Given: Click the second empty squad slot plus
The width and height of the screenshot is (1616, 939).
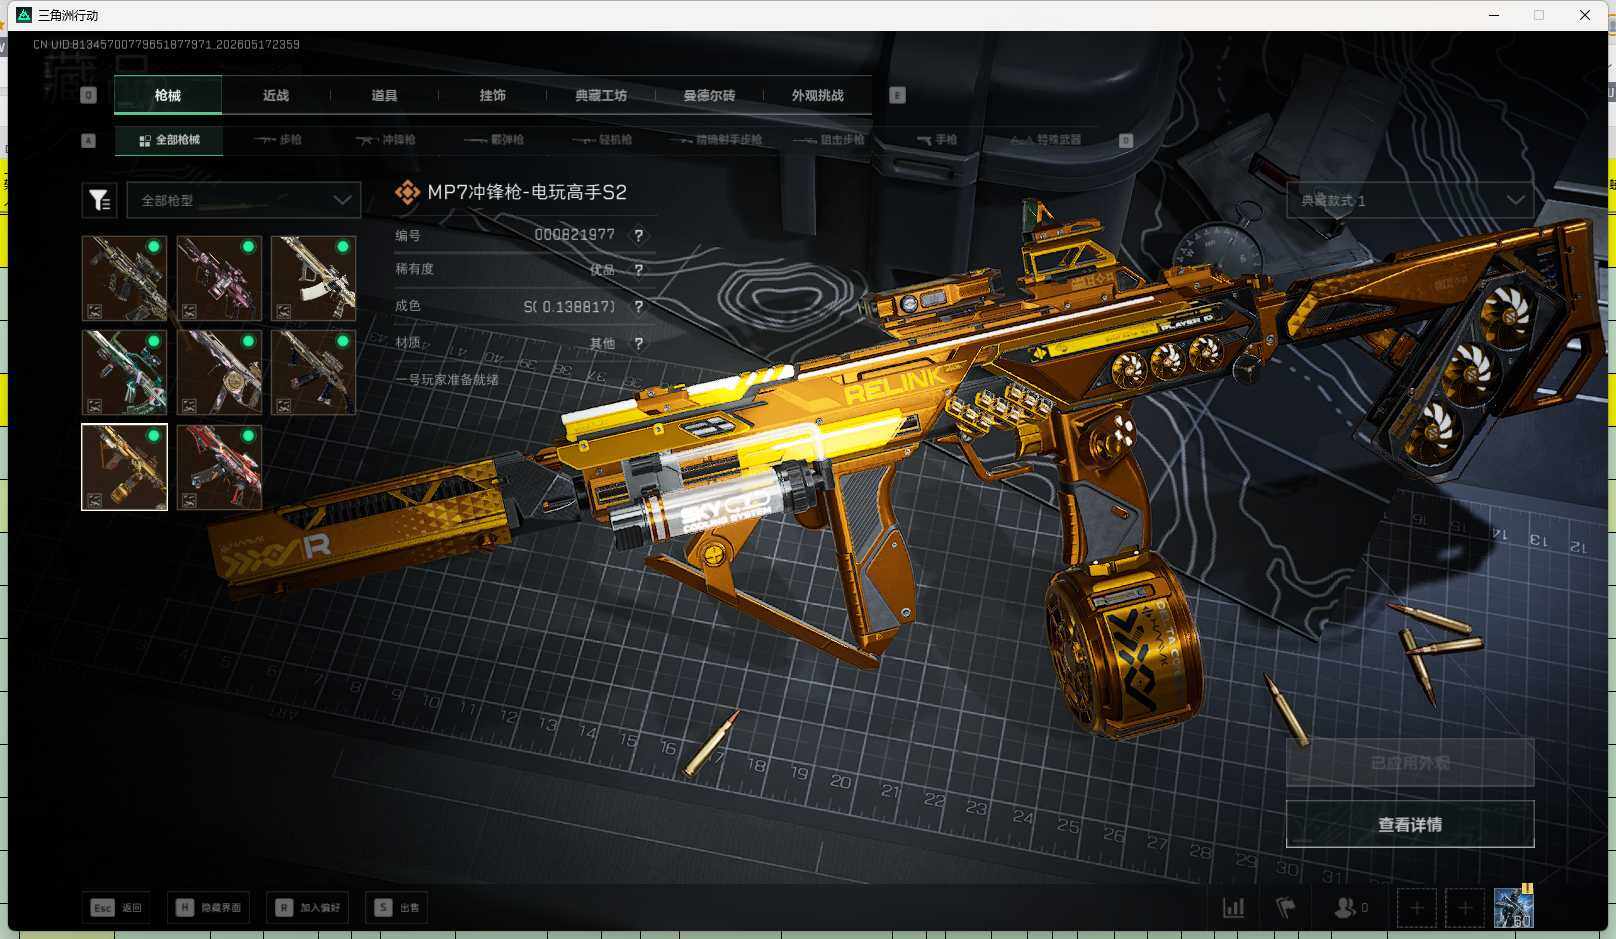Looking at the screenshot, I should pos(1465,908).
